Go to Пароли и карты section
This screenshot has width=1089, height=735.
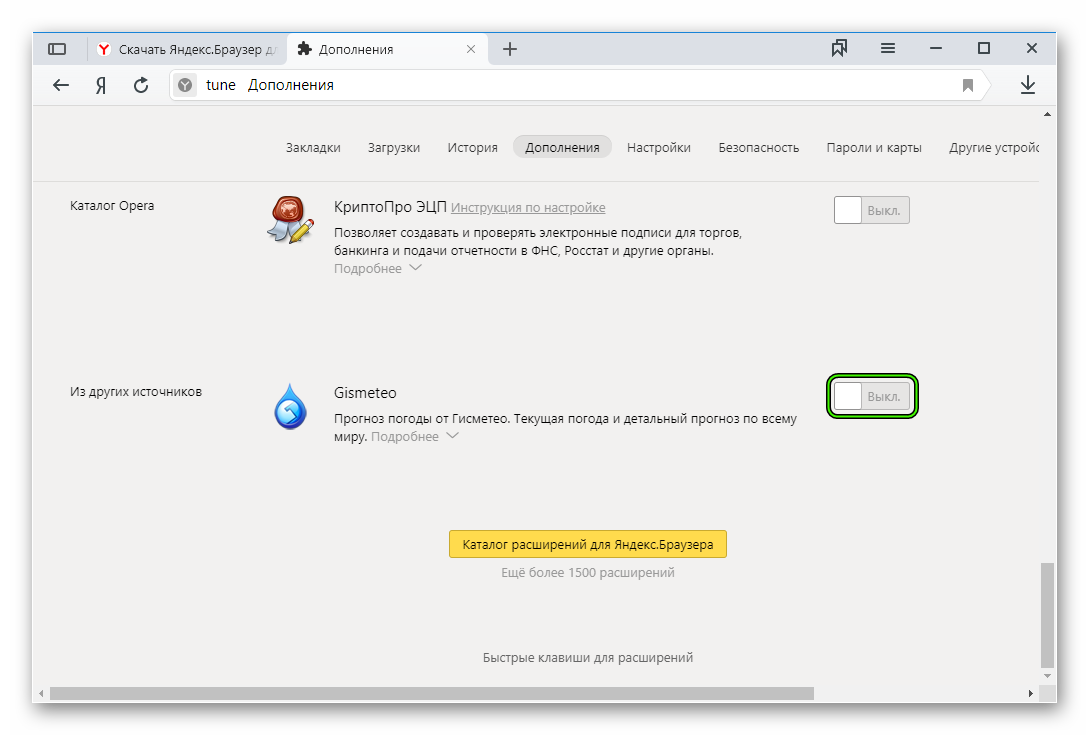coord(874,147)
